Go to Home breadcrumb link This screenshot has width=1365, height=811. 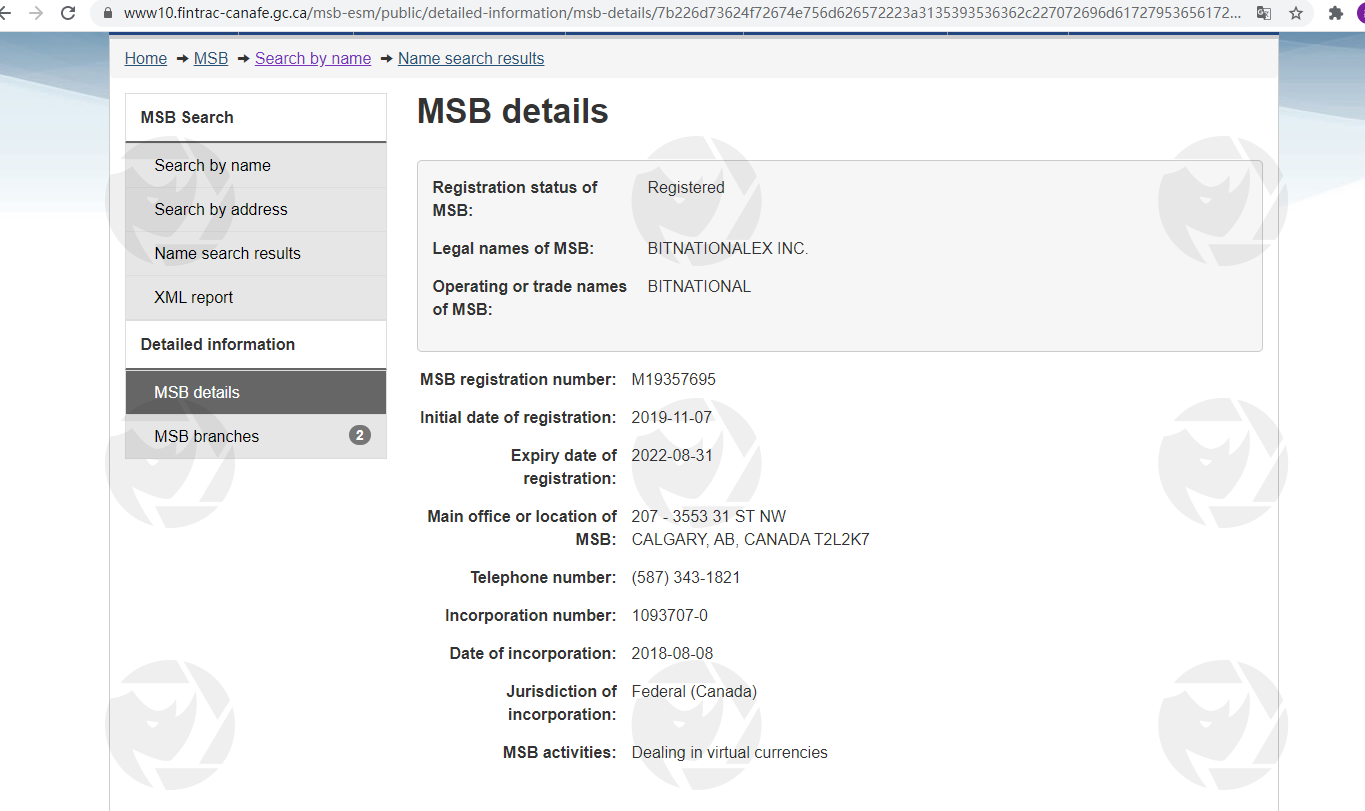pos(145,58)
